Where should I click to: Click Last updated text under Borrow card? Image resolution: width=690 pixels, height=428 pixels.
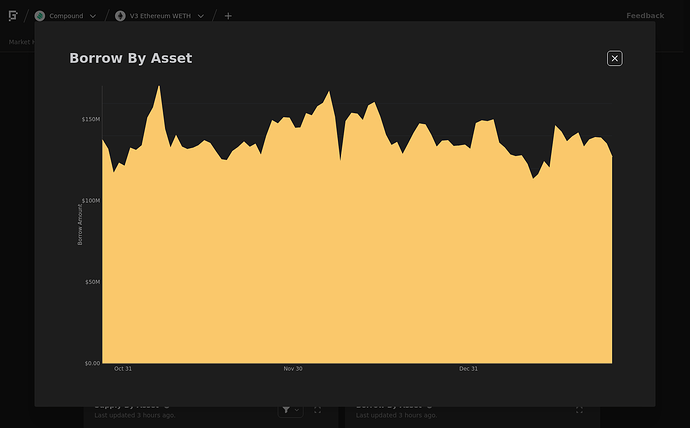[396, 415]
